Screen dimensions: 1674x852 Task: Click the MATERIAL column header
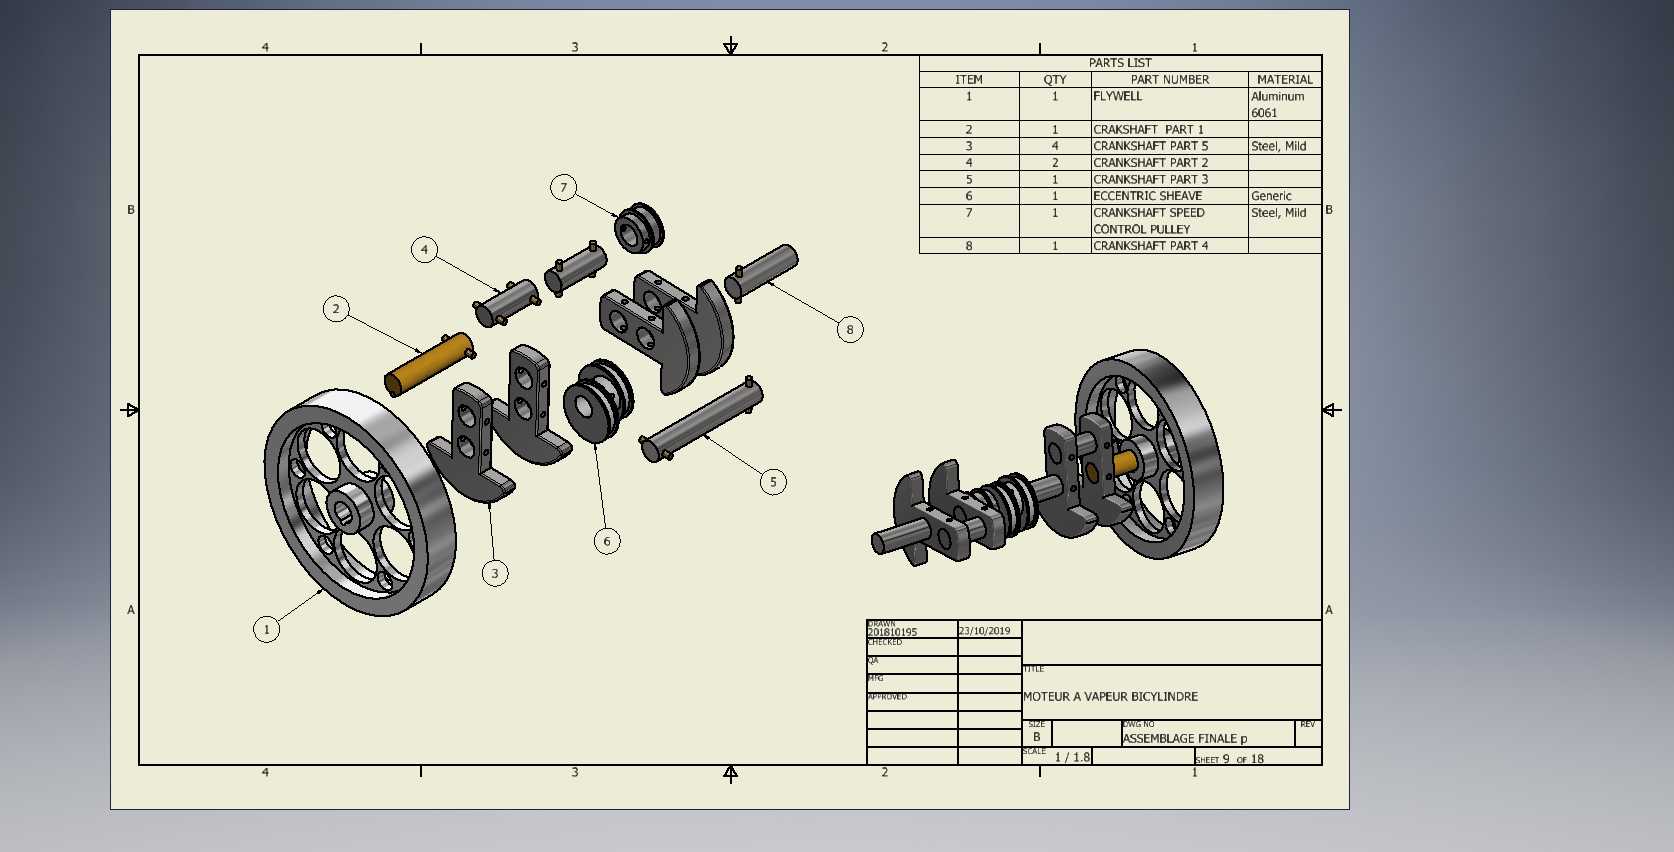[1285, 80]
